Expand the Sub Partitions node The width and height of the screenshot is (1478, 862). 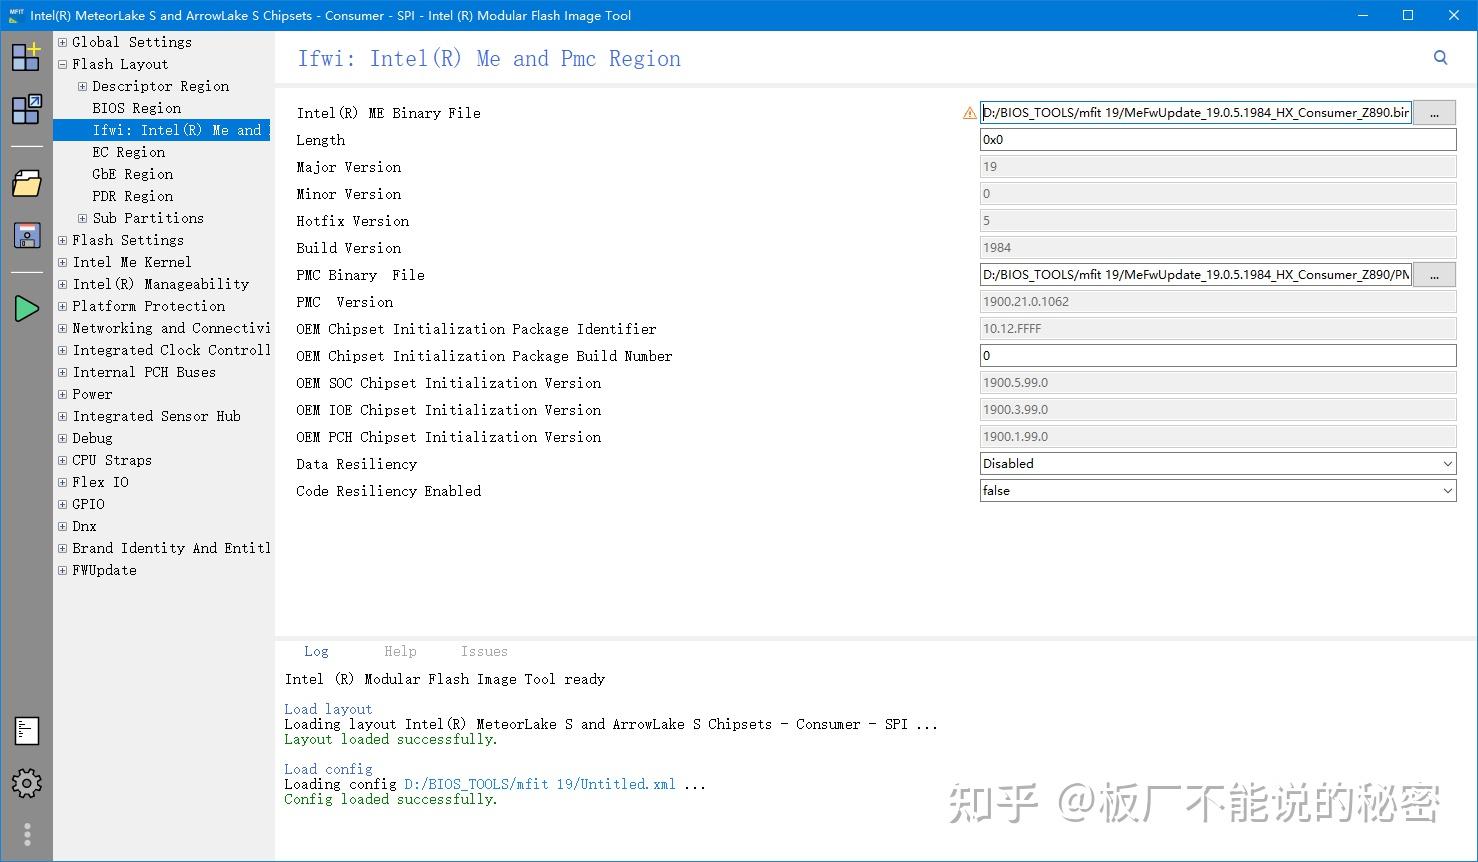click(x=82, y=218)
